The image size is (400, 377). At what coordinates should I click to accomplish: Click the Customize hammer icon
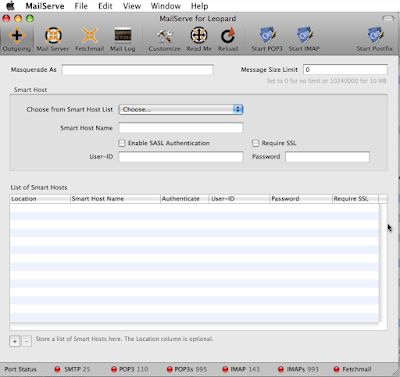(x=165, y=35)
